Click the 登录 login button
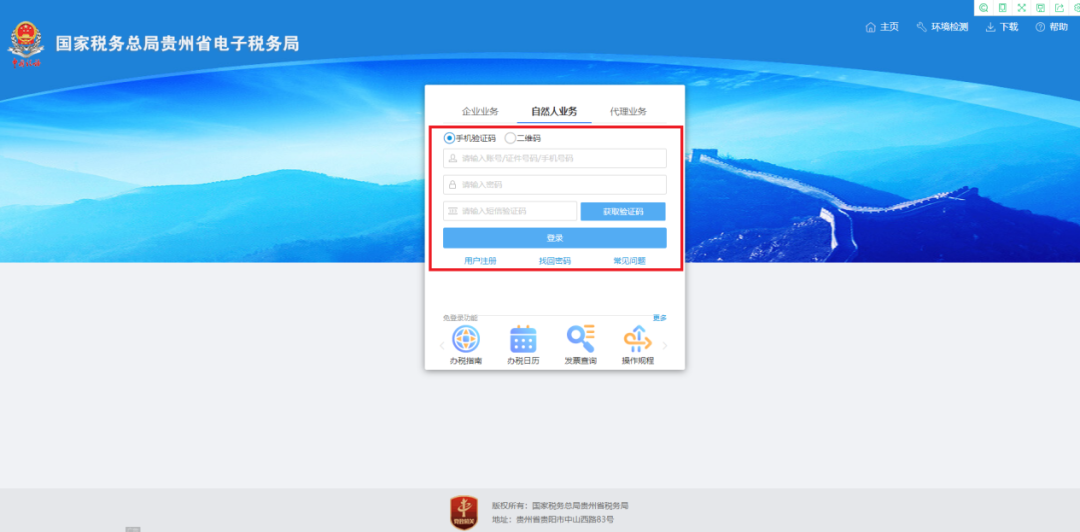Image resolution: width=1080 pixels, height=532 pixels. click(554, 238)
